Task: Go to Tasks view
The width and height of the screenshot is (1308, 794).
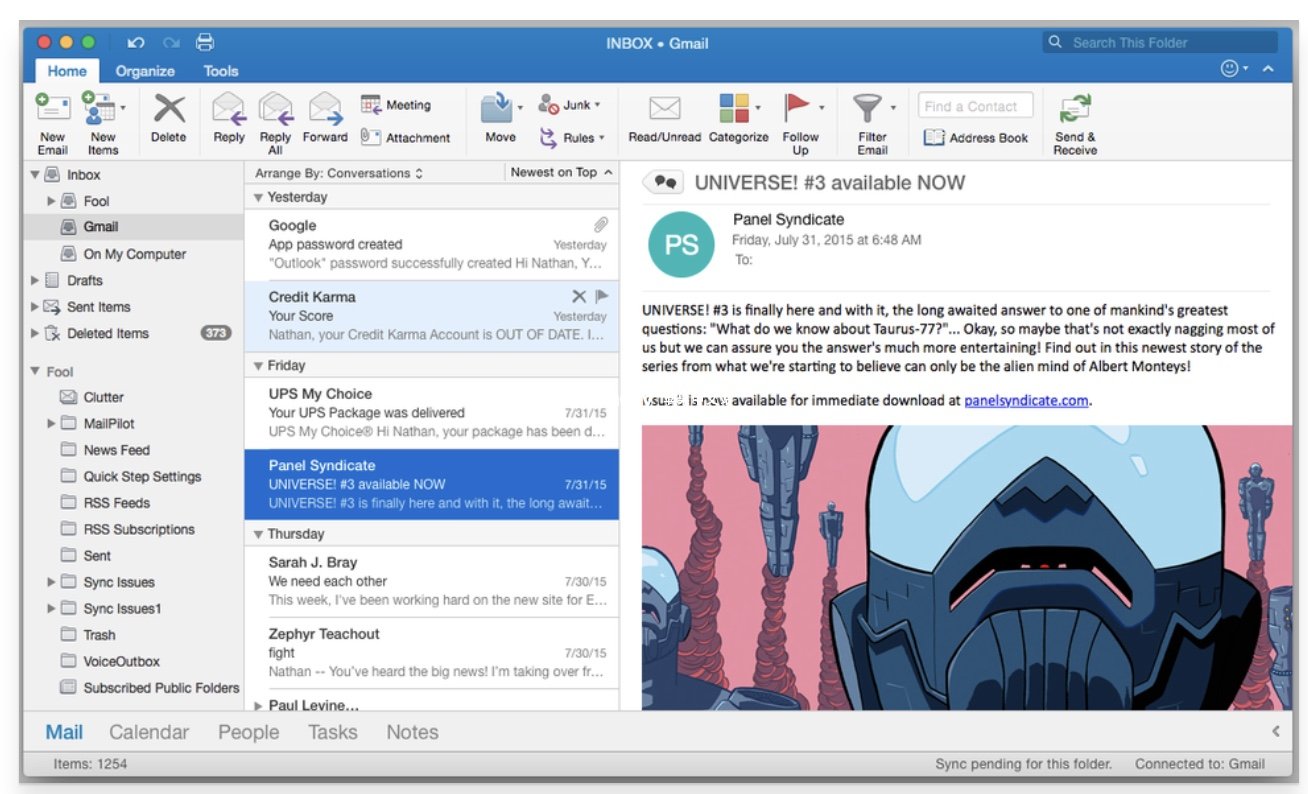Action: click(332, 732)
